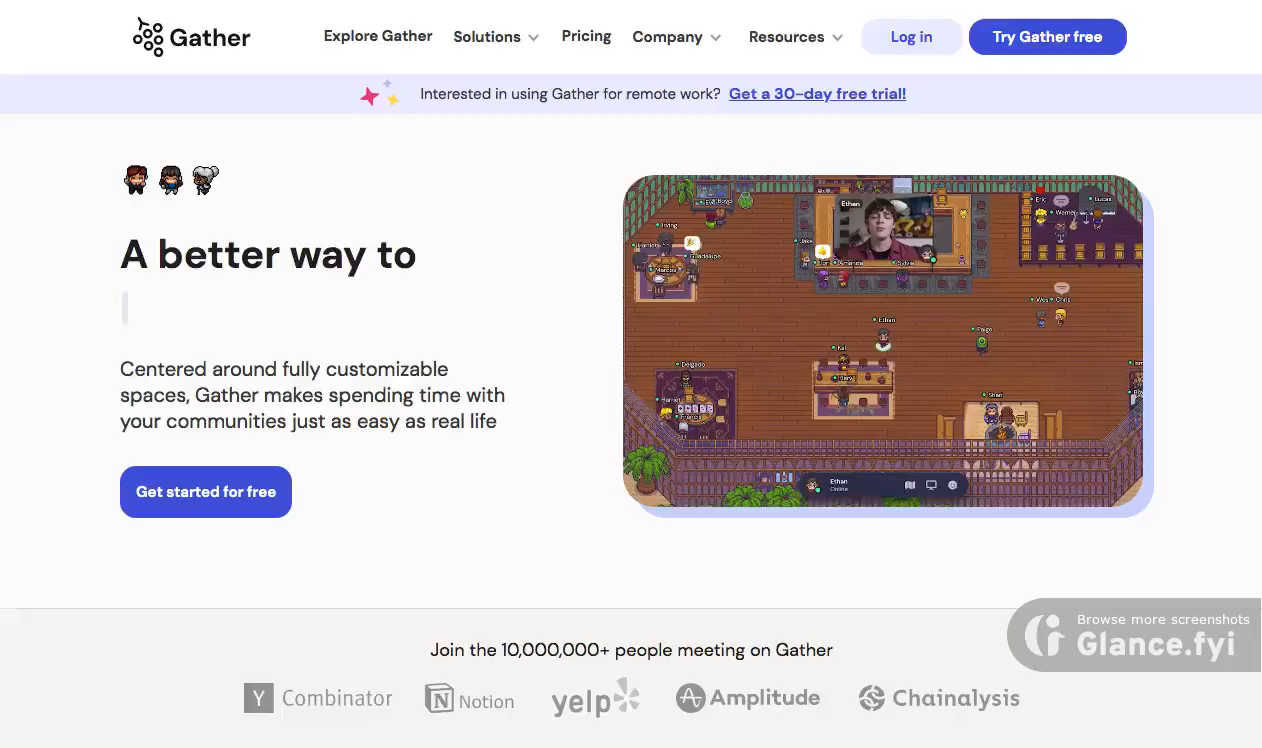The image size is (1262, 748).
Task: Click the Amplitude logo
Action: (748, 698)
